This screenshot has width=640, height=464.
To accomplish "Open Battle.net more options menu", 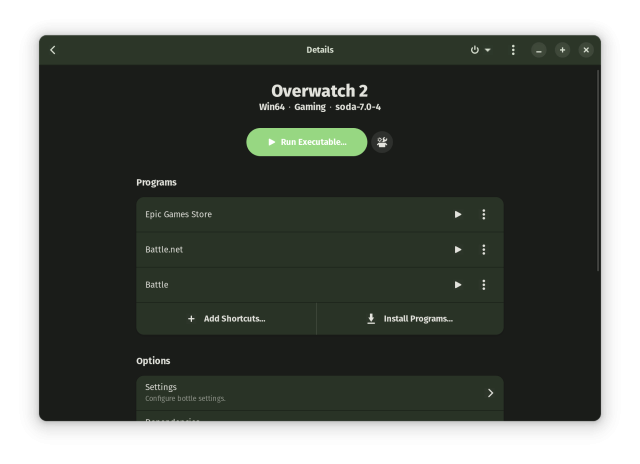I will [x=484, y=250].
